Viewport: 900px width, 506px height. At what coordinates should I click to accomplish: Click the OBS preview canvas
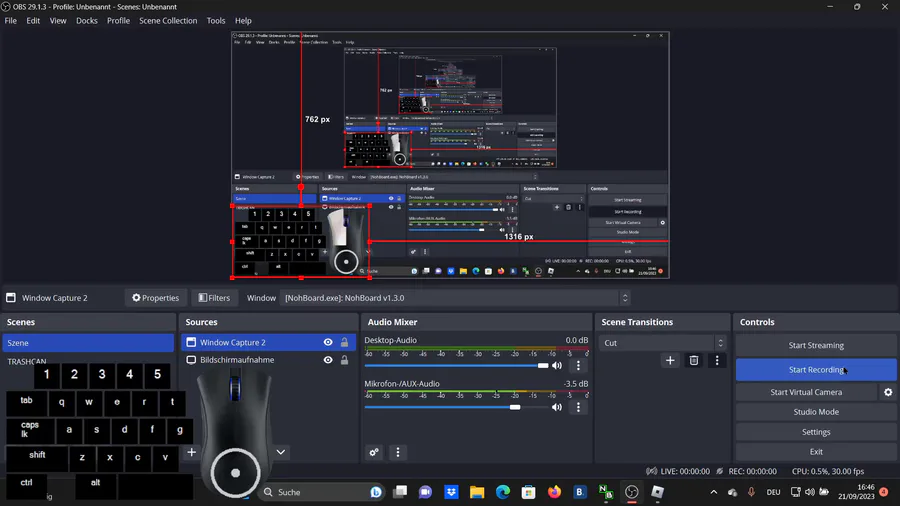coord(450,155)
